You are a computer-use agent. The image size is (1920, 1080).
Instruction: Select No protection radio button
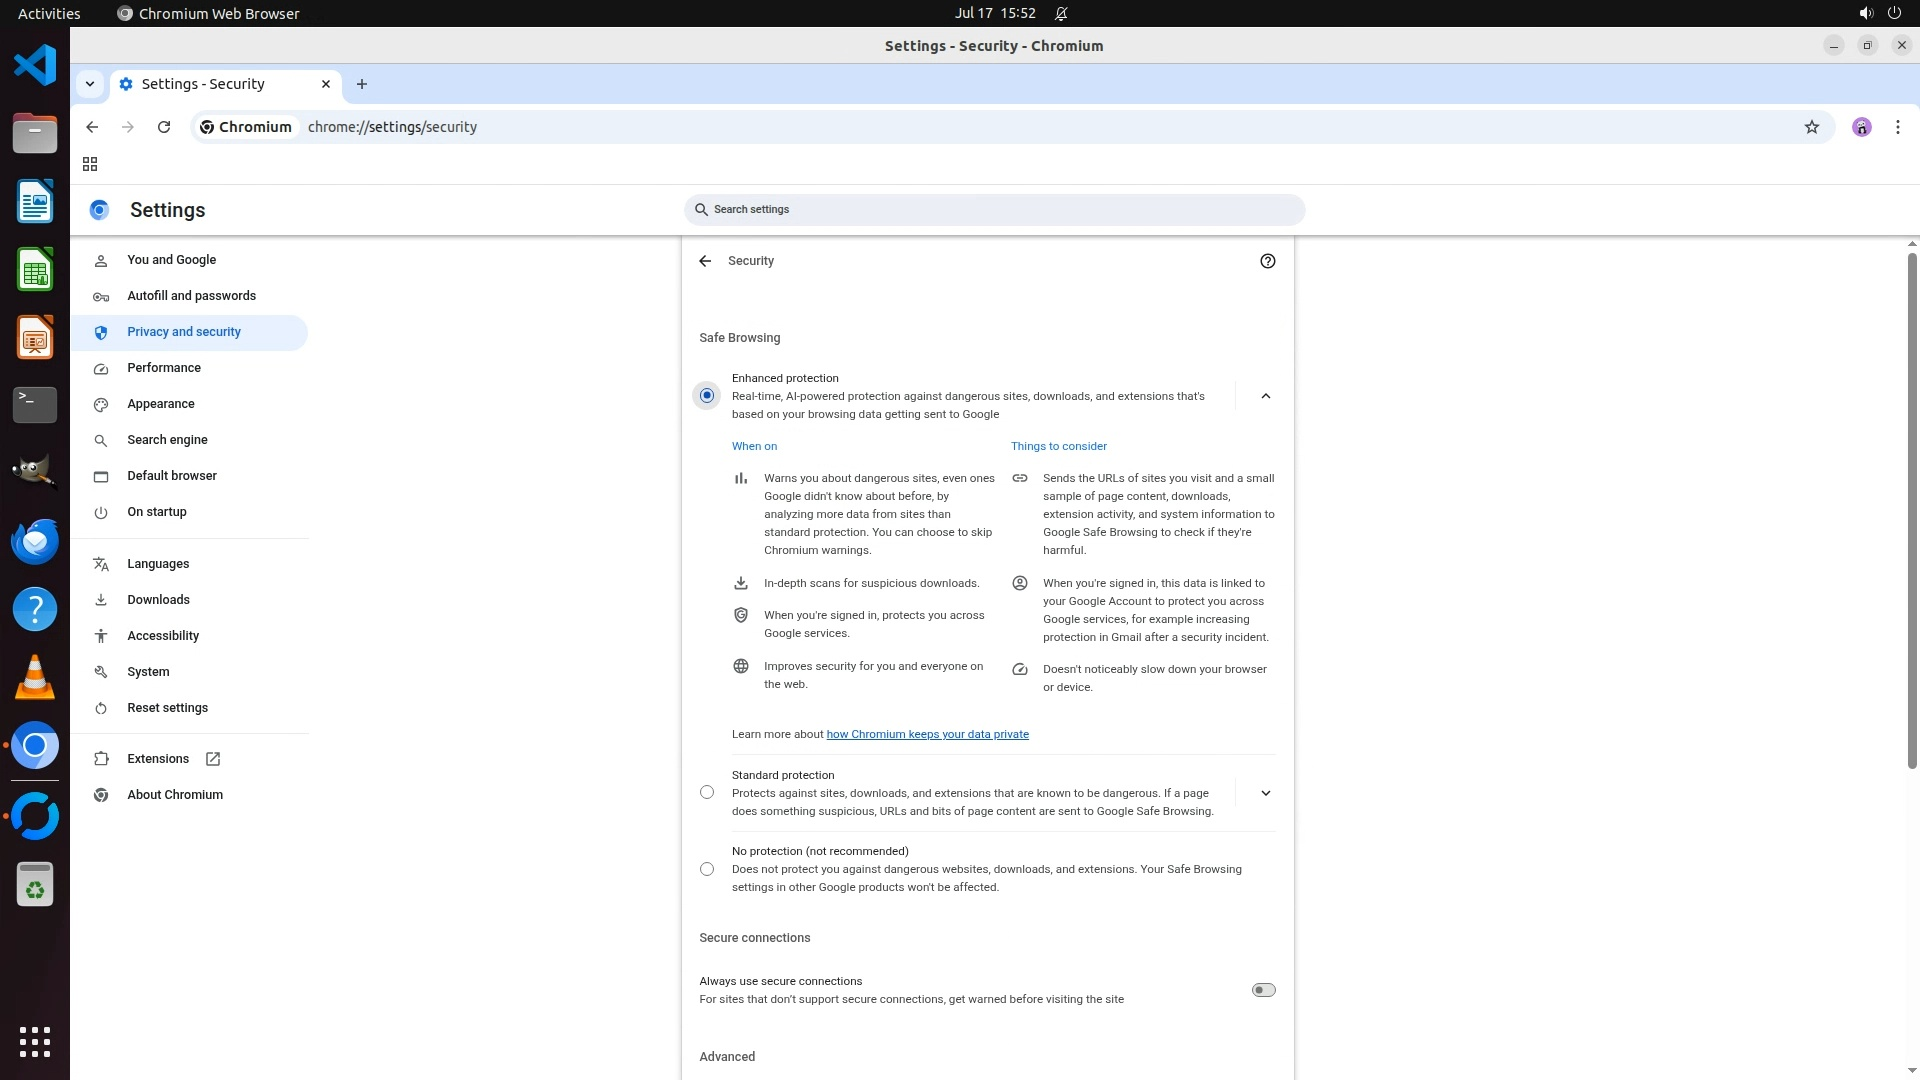707,869
